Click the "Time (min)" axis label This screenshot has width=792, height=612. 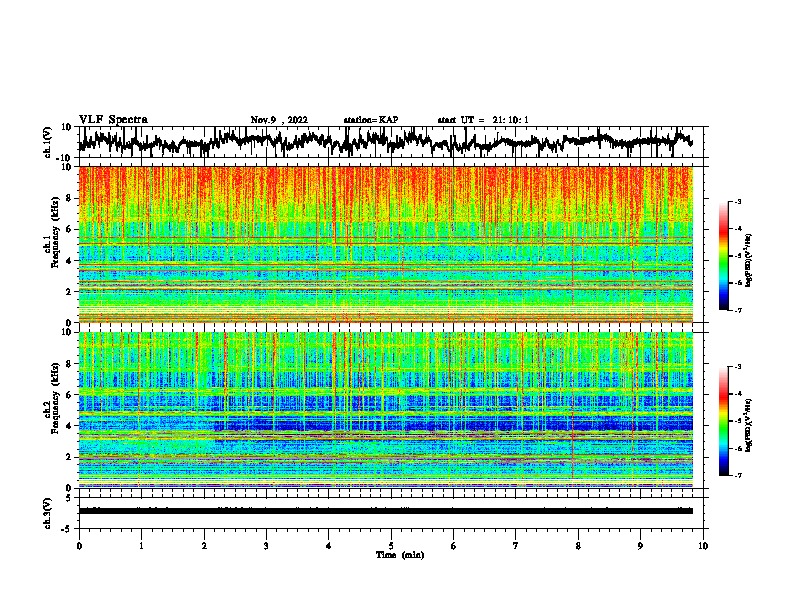coord(400,555)
